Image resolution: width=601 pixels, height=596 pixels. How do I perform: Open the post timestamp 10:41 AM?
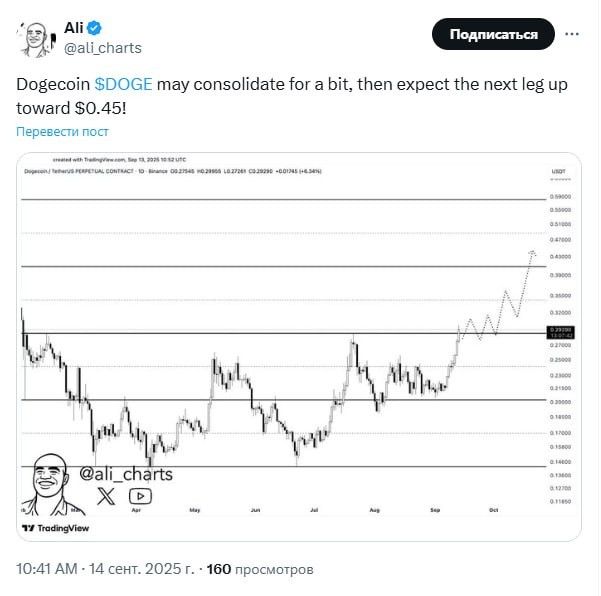[x=46, y=569]
